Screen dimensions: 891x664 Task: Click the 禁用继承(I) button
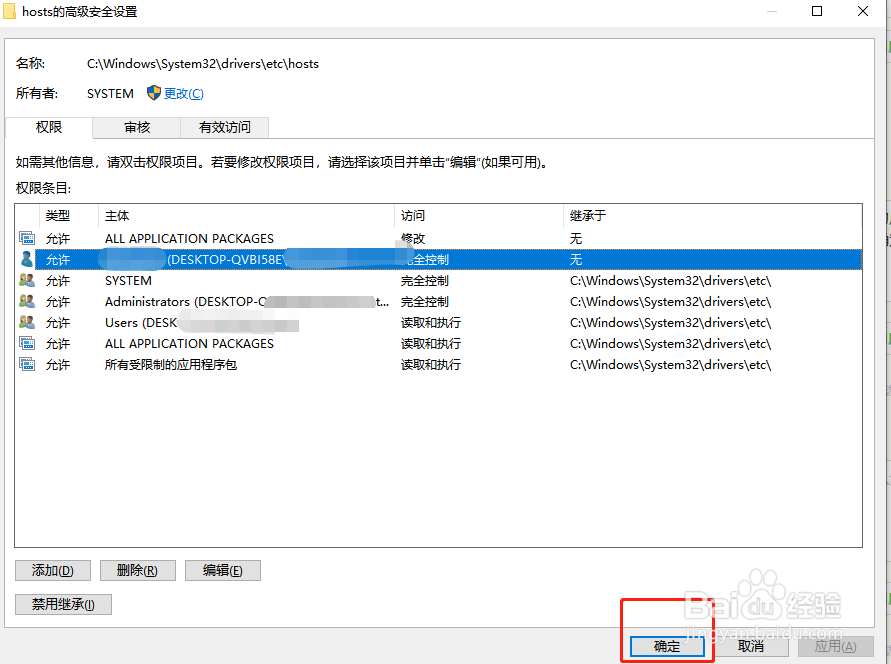[x=62, y=604]
